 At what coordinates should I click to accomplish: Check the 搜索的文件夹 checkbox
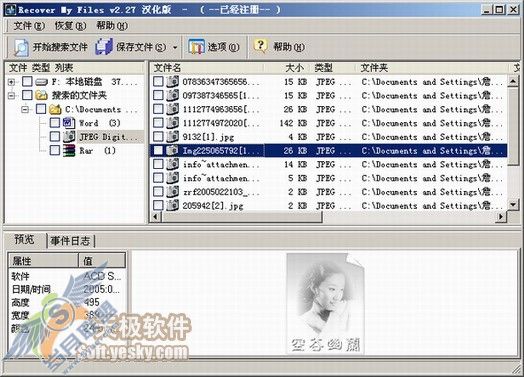[x=27, y=95]
